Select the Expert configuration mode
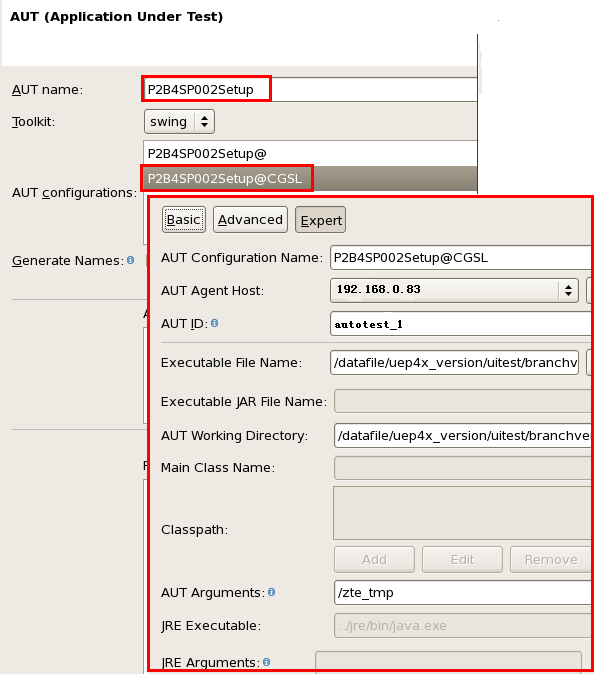The width and height of the screenshot is (594, 675). pos(320,220)
